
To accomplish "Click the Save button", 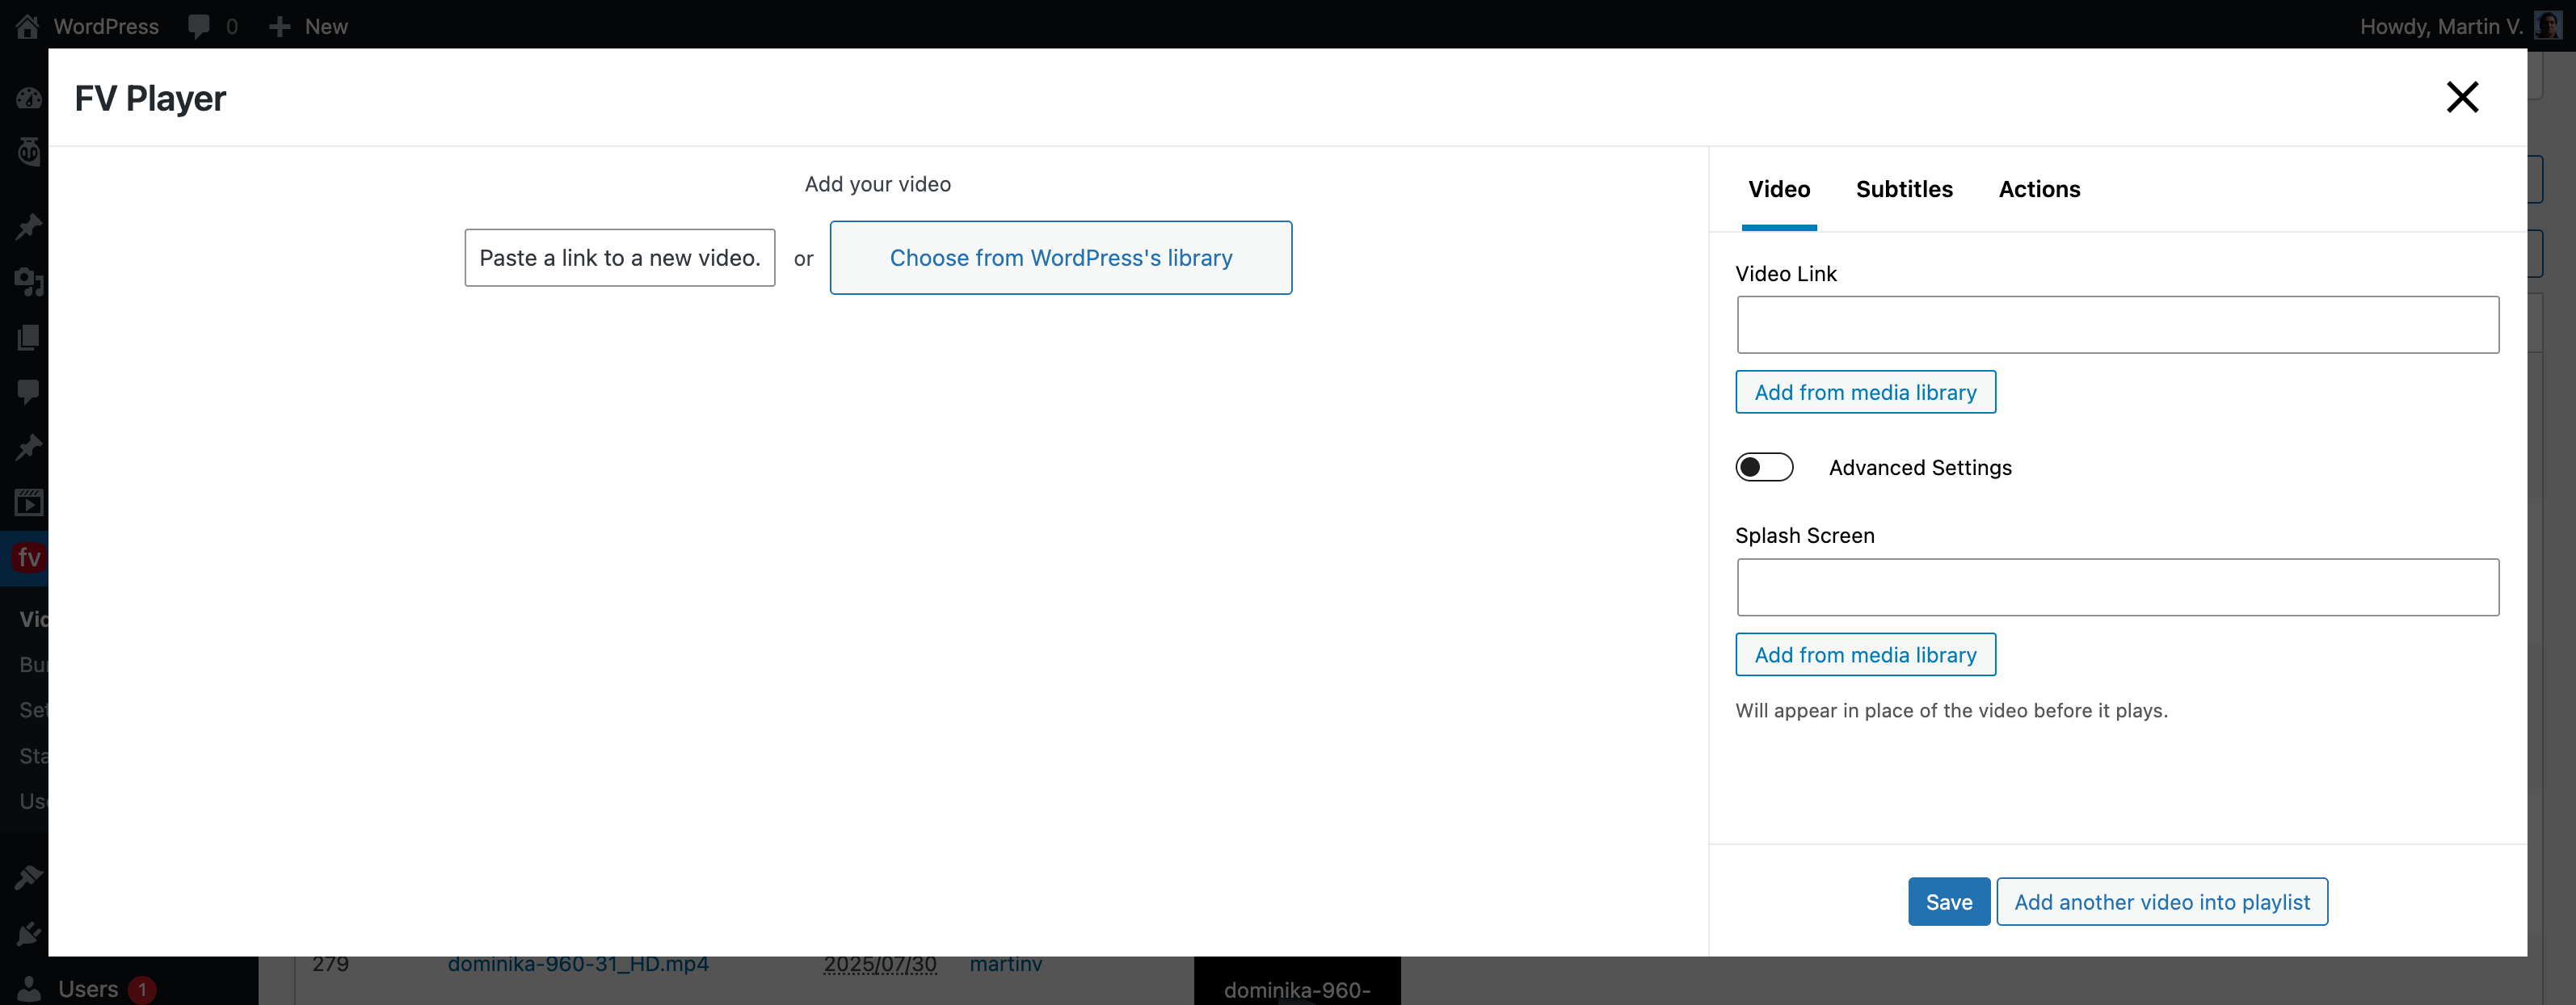I will (1948, 901).
